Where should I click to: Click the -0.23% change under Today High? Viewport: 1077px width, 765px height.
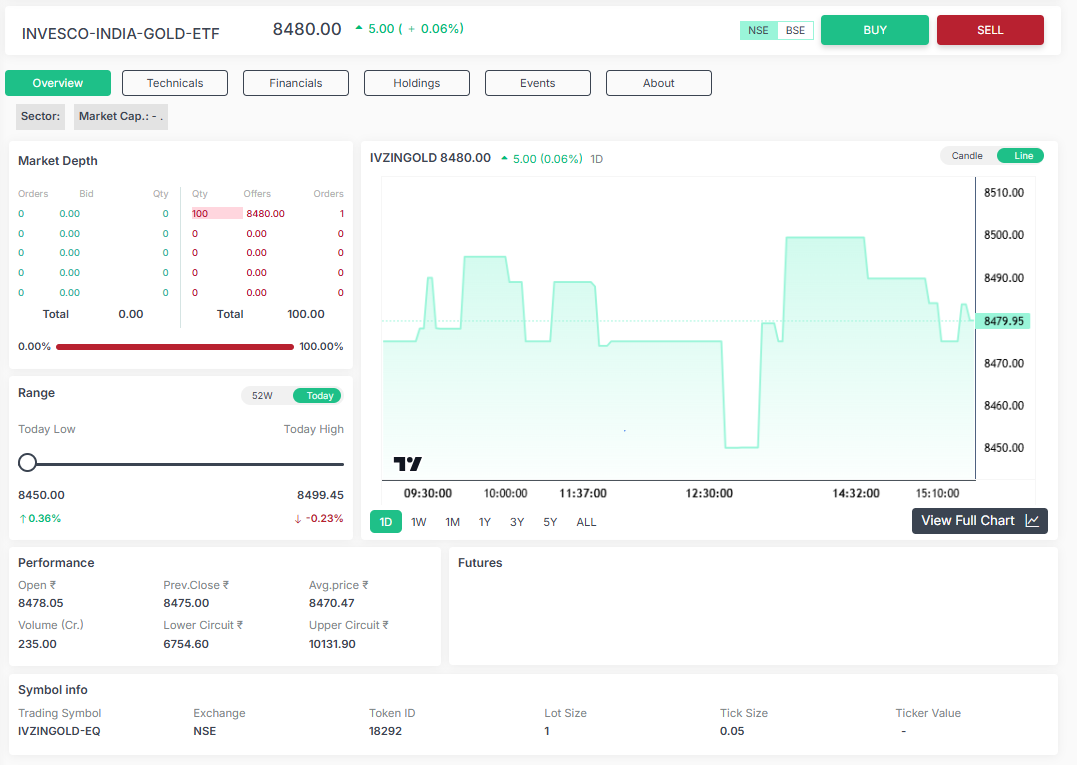(x=319, y=518)
